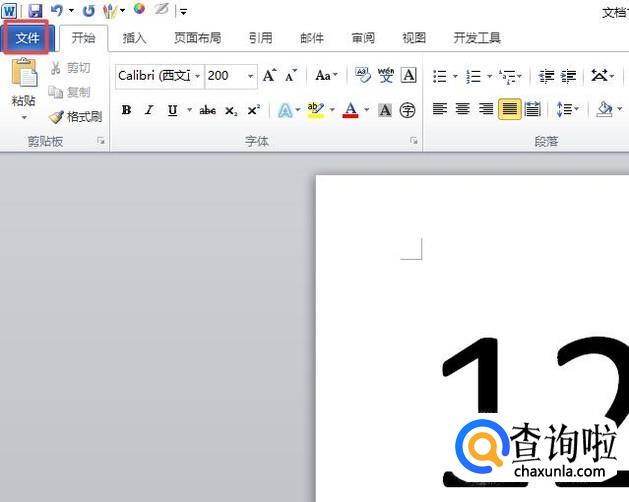This screenshot has width=629, height=502.
Task: Toggle superscript formatting
Action: (254, 110)
